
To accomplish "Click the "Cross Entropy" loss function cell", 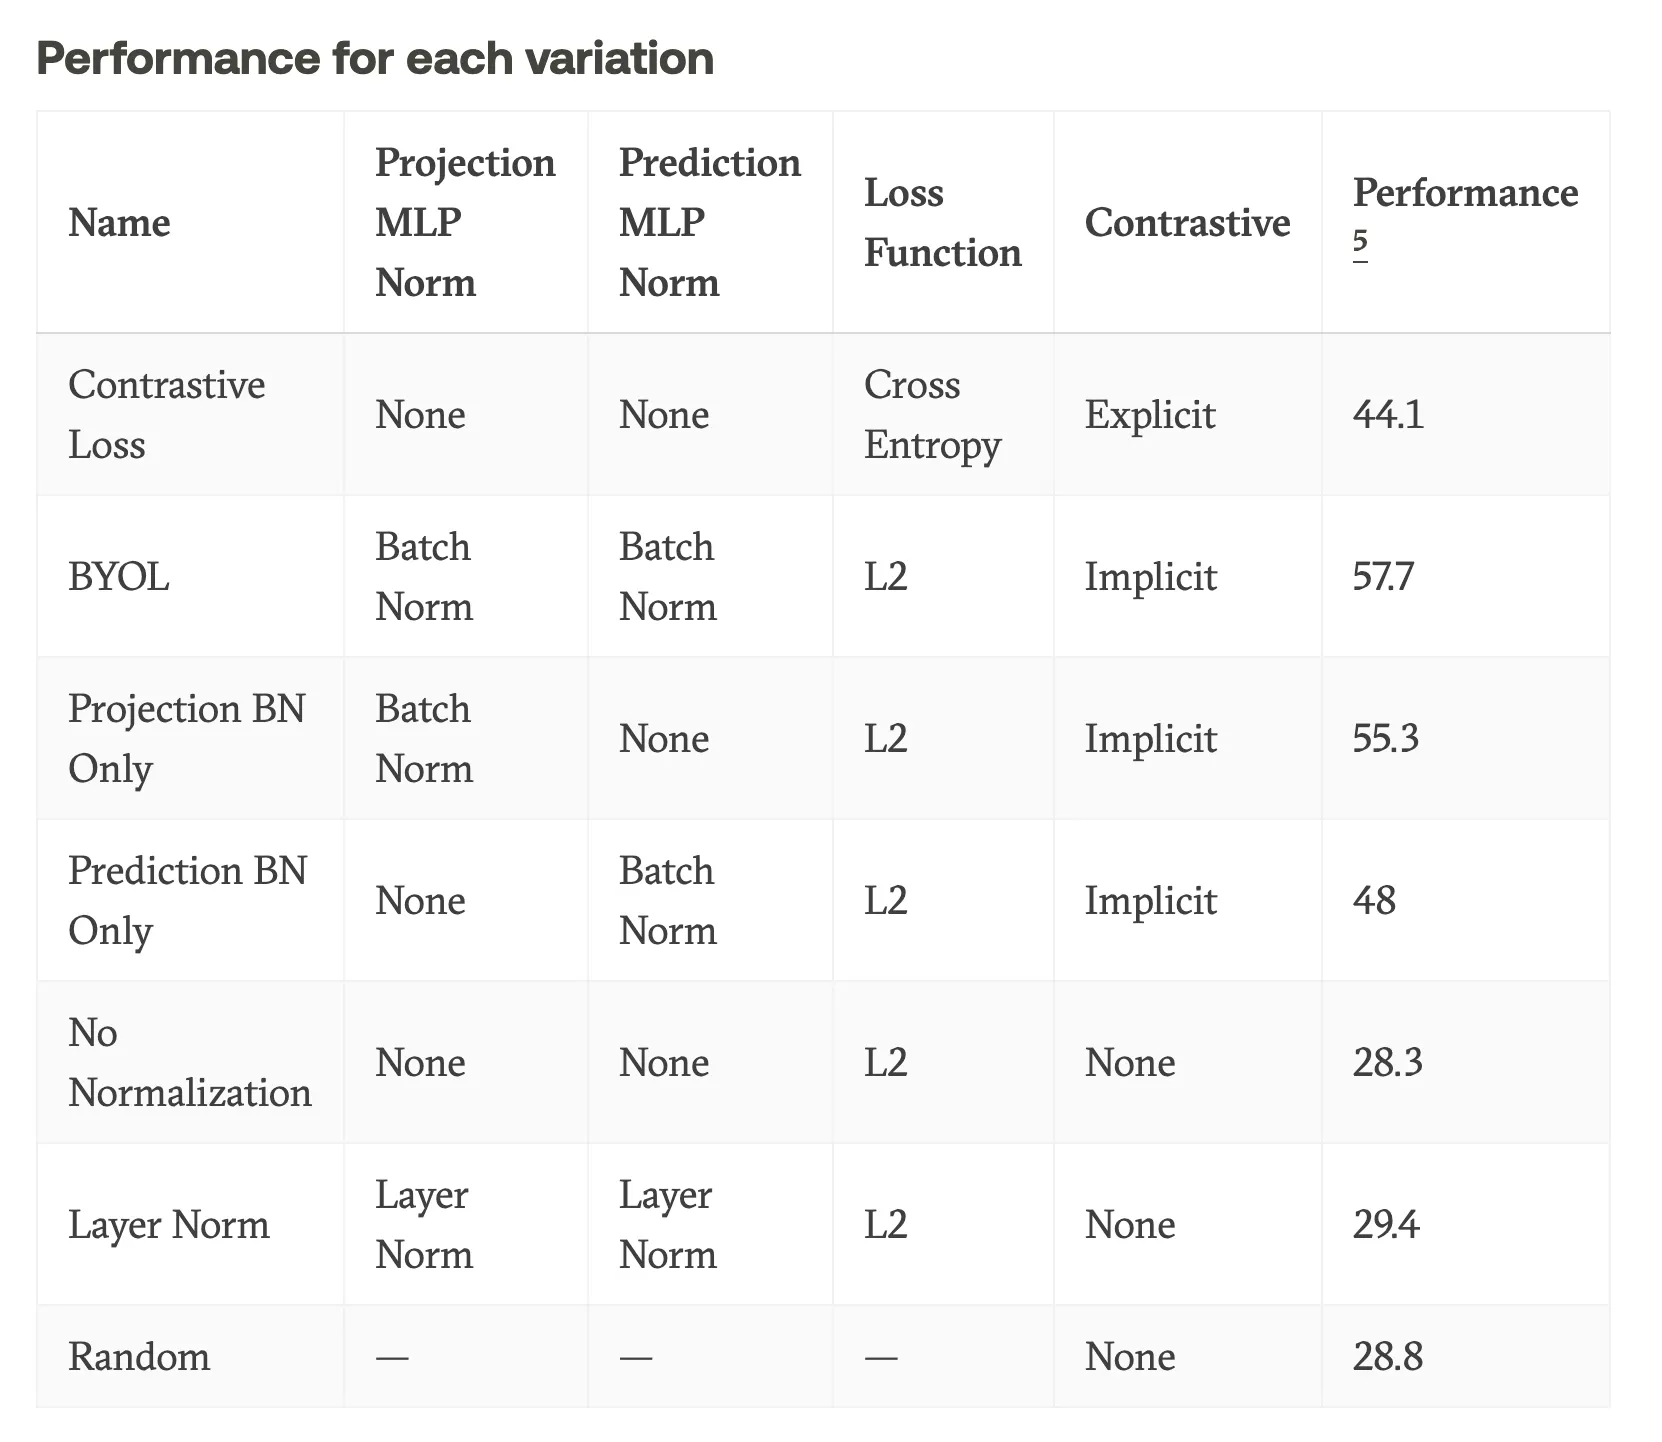I will pyautogui.click(x=931, y=414).
